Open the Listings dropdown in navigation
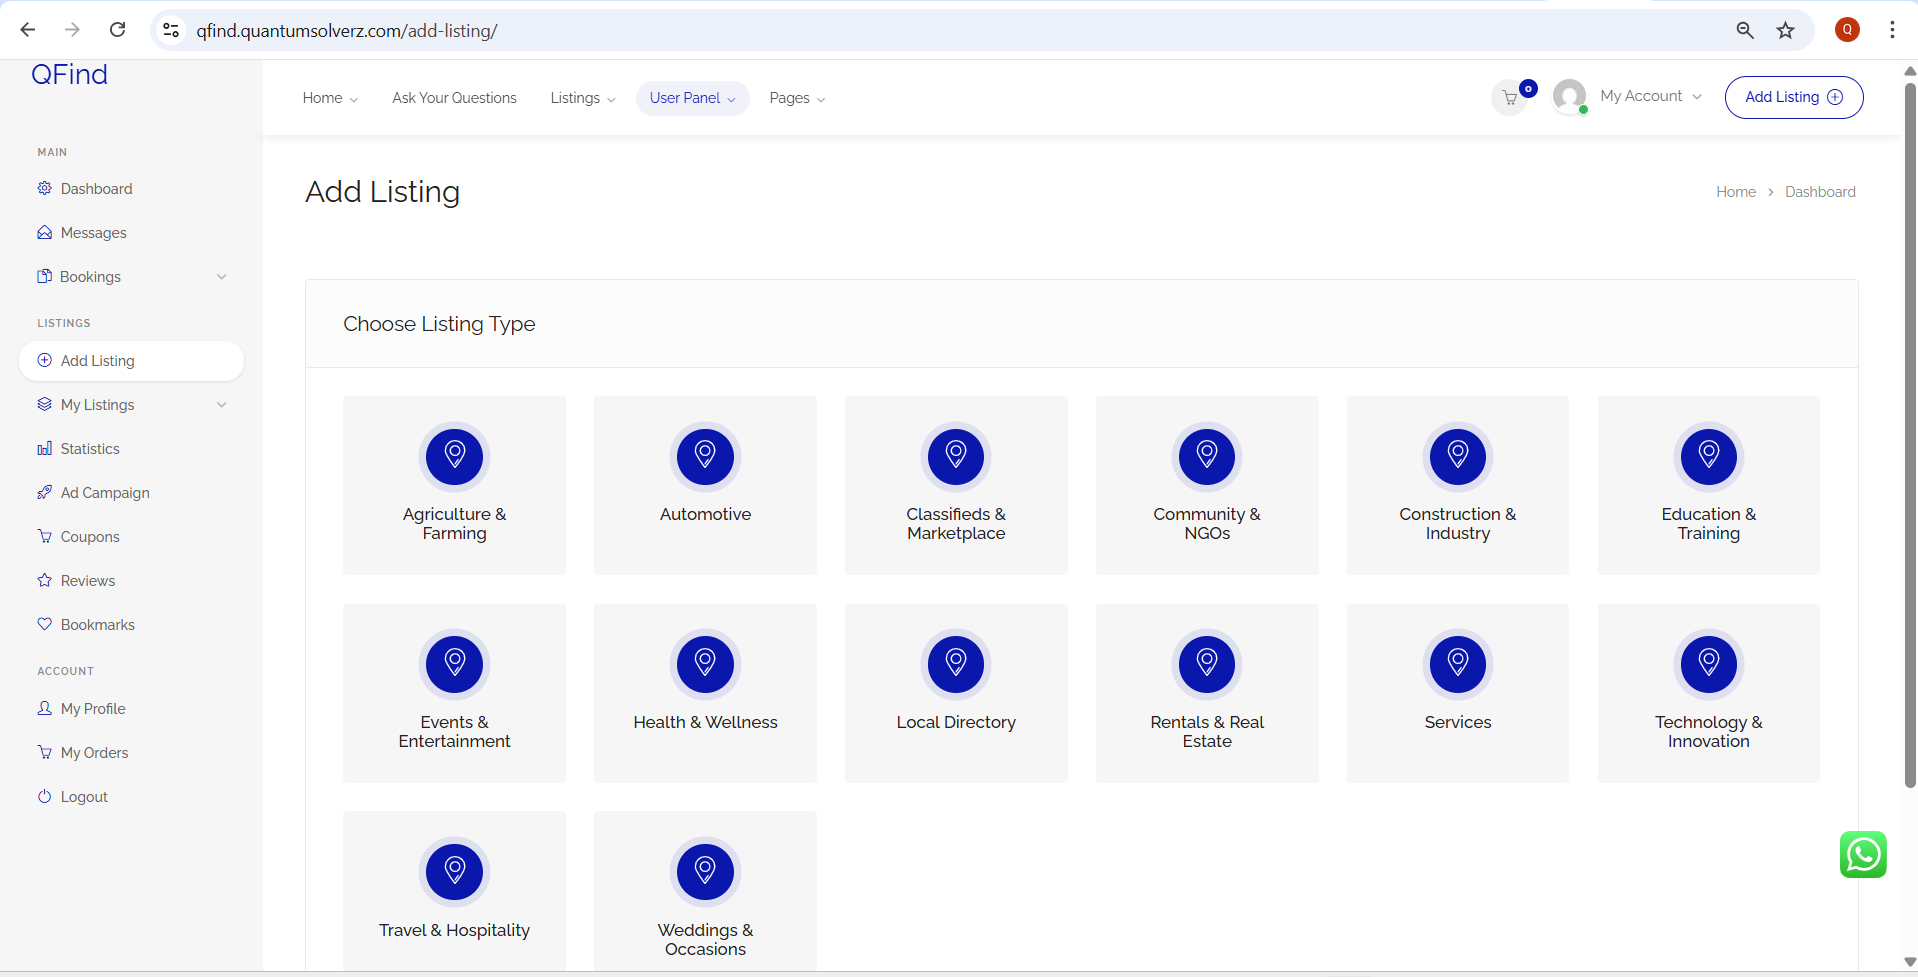The image size is (1918, 977). (x=582, y=98)
